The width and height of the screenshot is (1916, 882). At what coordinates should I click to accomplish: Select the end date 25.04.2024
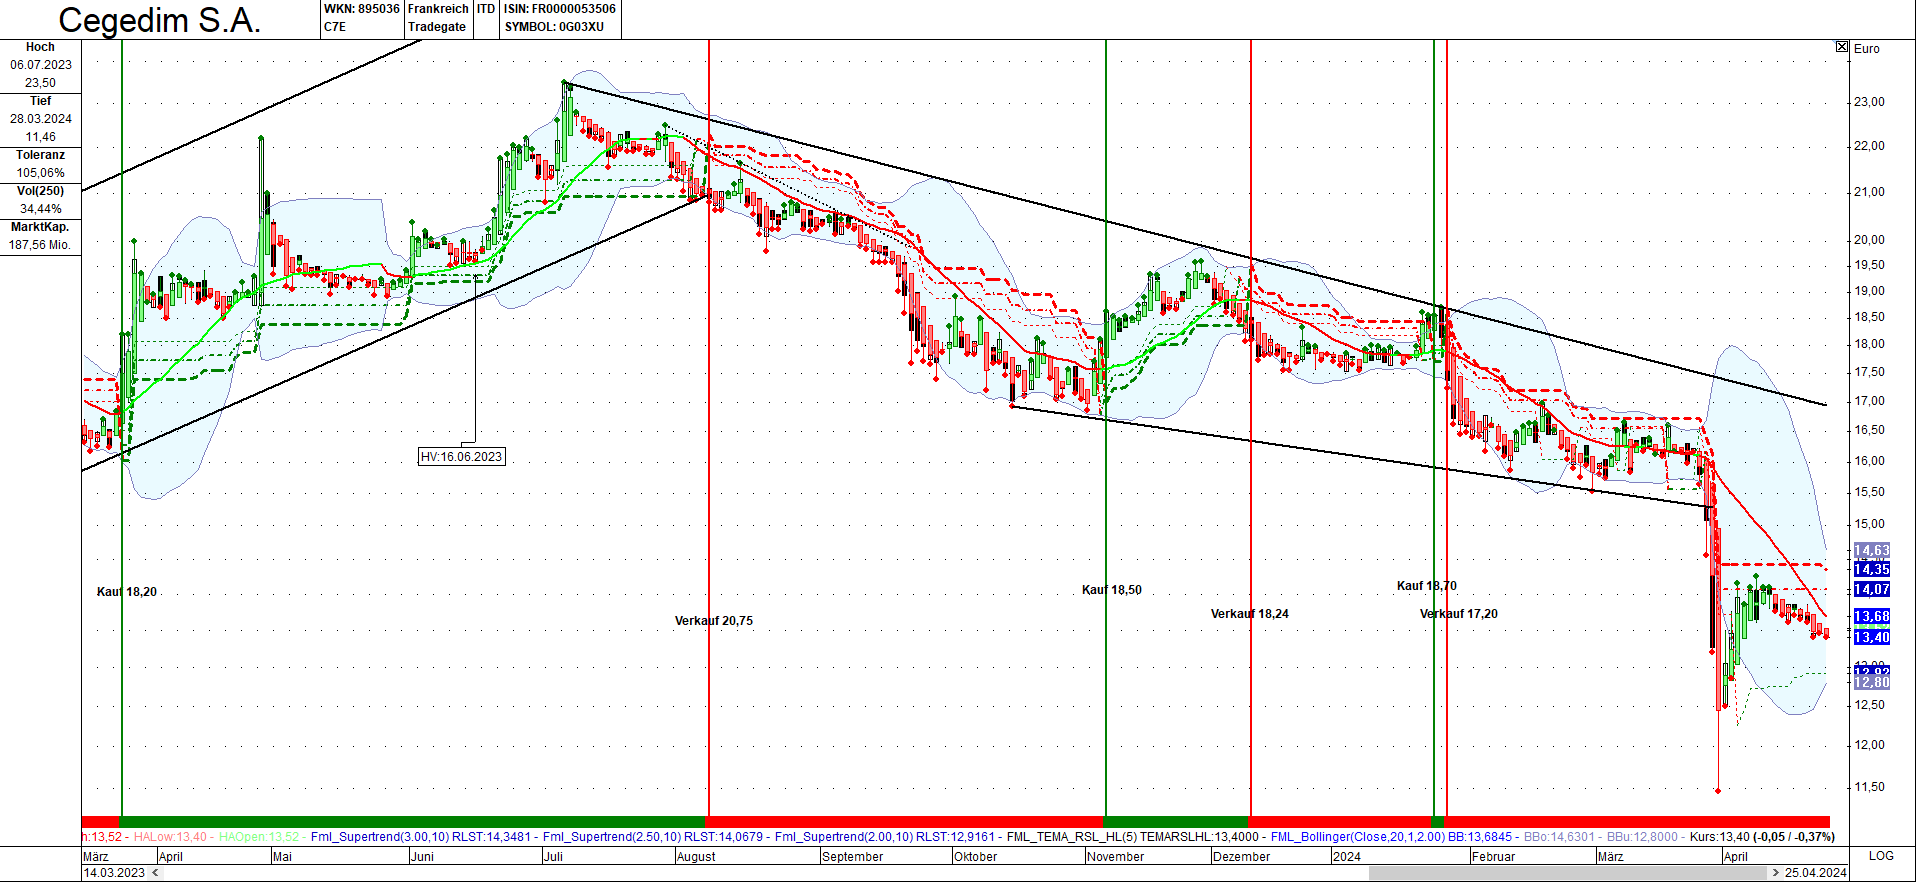click(x=1815, y=873)
